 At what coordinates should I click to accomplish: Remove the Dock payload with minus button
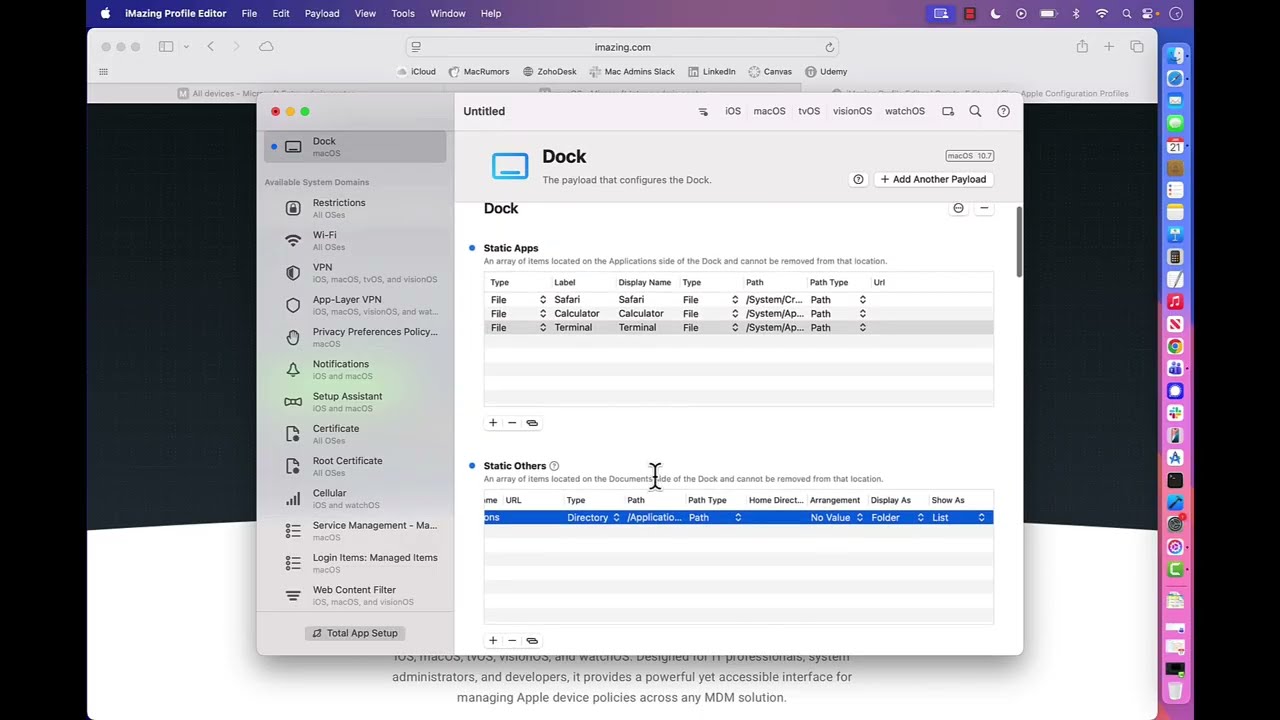coord(984,208)
